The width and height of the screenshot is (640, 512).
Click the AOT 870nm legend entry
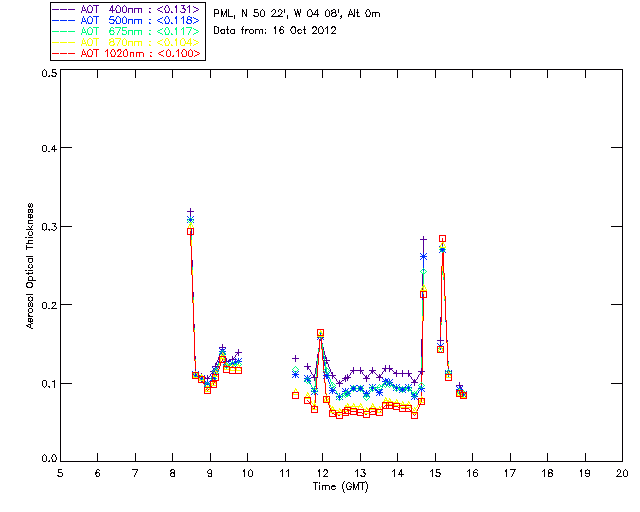click(126, 42)
